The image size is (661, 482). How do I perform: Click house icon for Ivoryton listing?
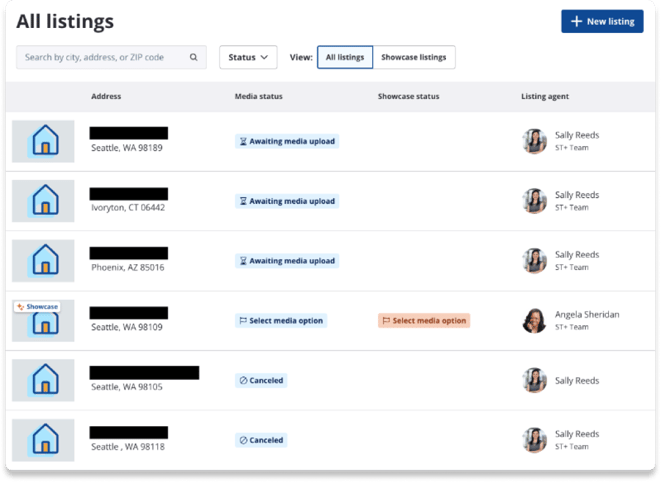click(x=43, y=201)
